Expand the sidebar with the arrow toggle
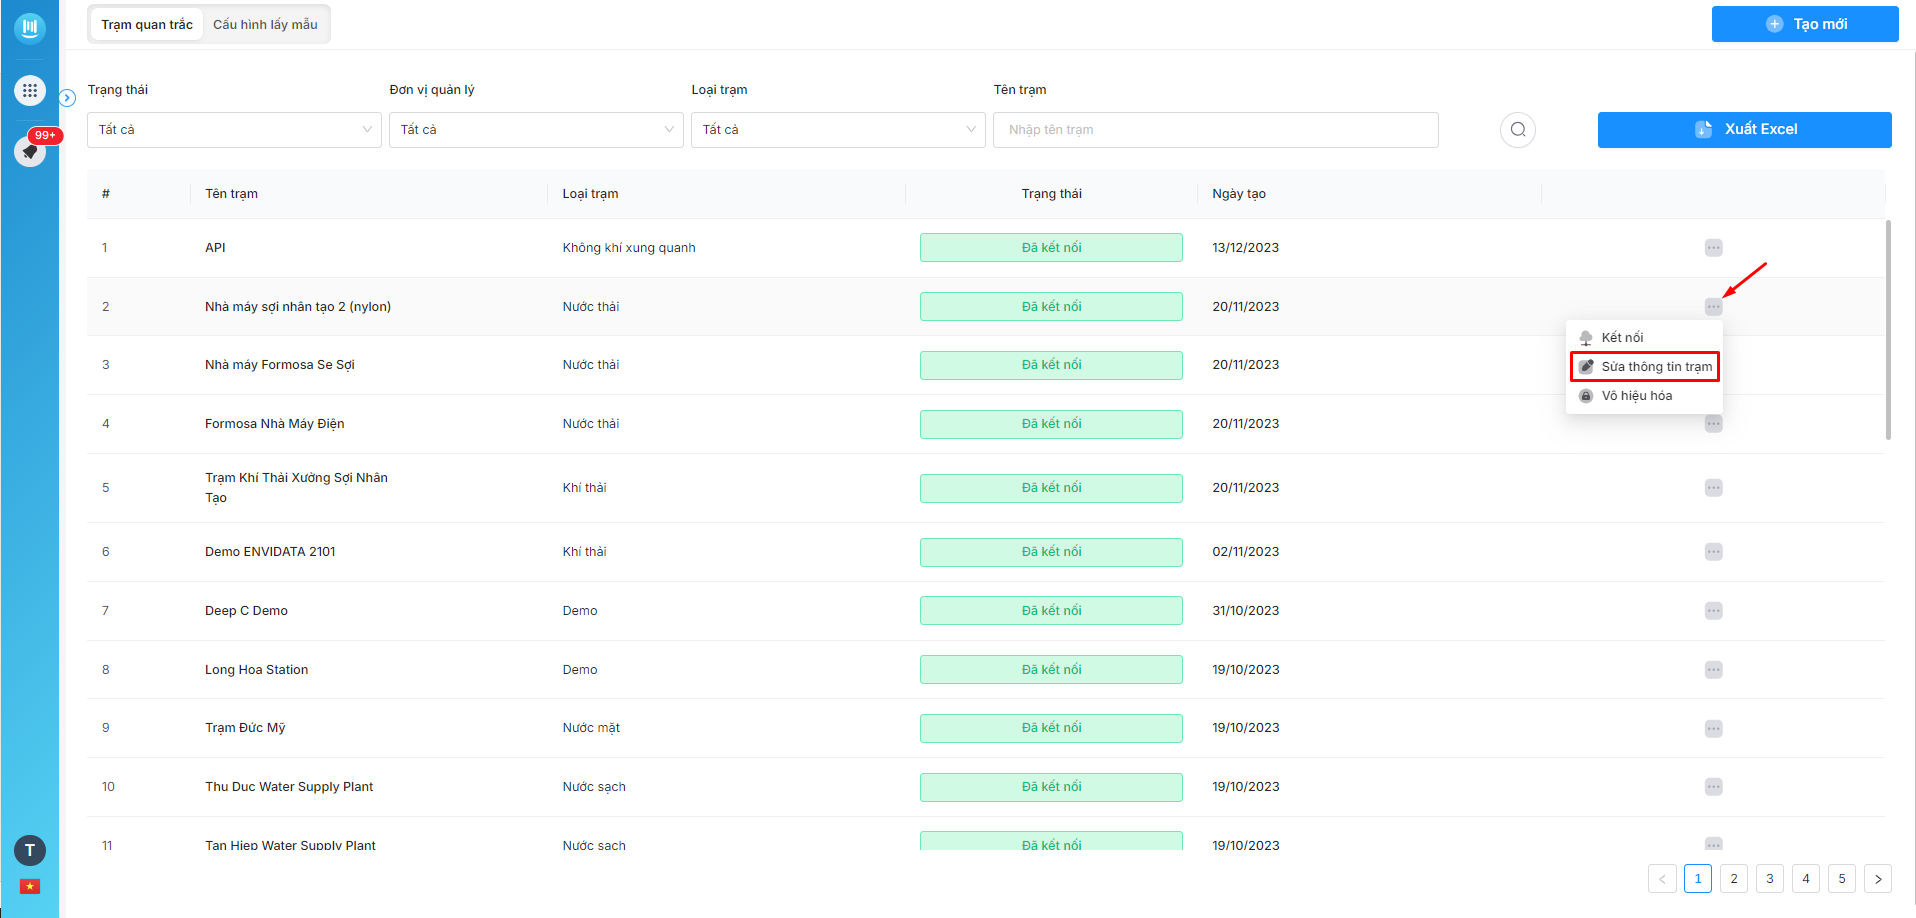Viewport: 1916px width, 918px height. tap(68, 98)
